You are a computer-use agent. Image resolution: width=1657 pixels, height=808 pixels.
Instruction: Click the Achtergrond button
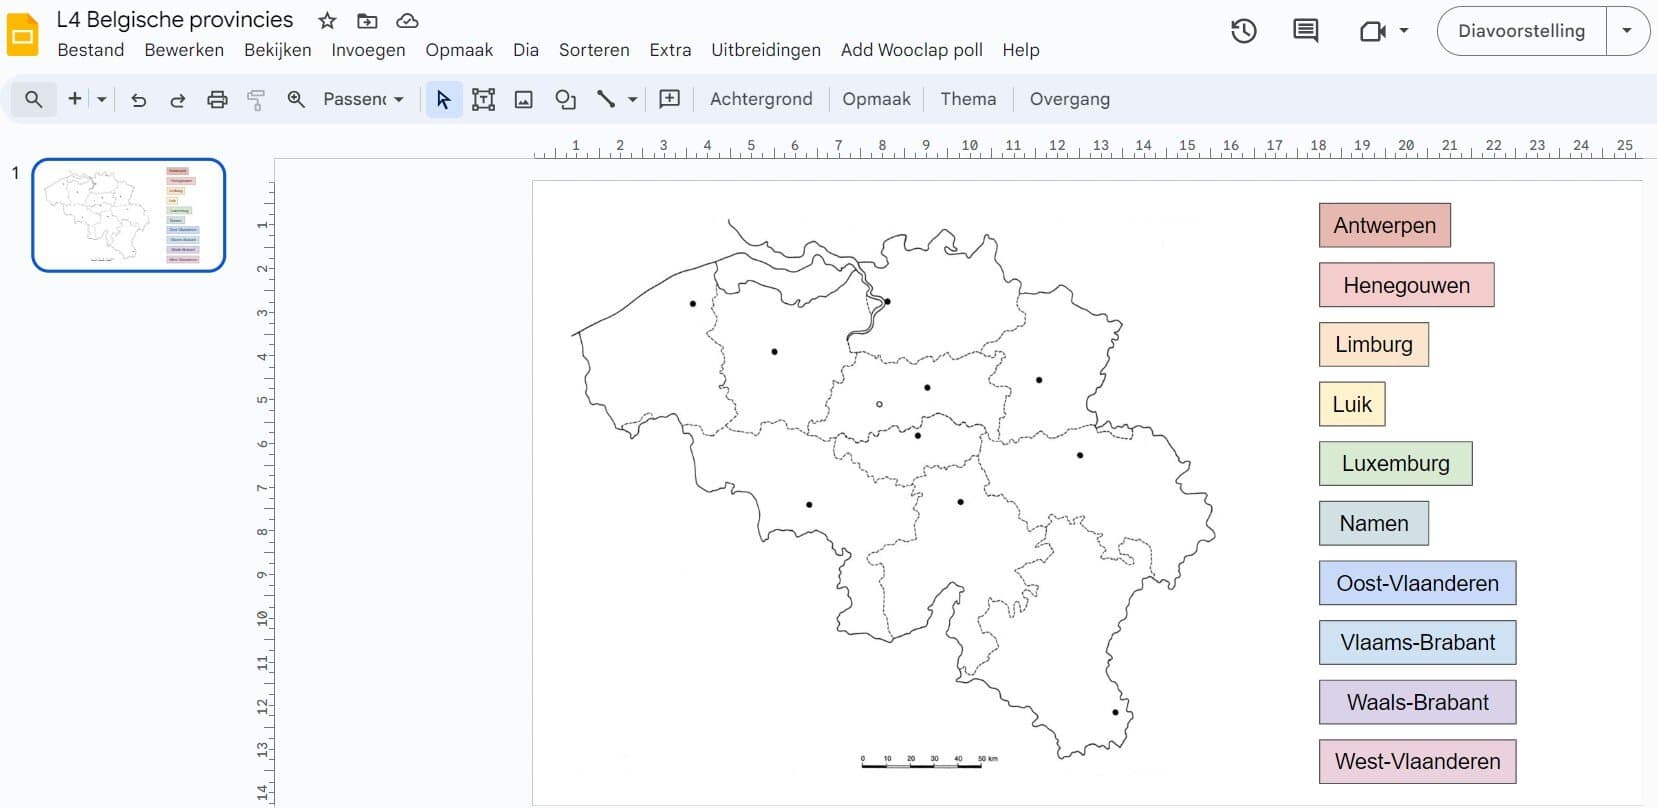[x=761, y=99]
